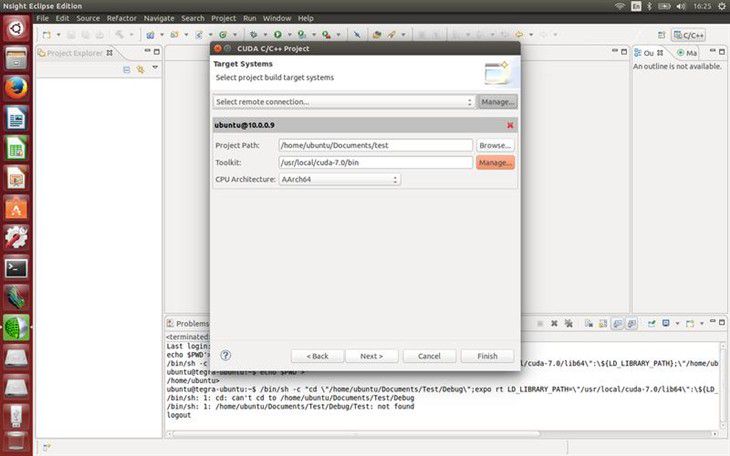Open the Navigate menu
Viewport: 730px width, 456px height.
pyautogui.click(x=159, y=18)
